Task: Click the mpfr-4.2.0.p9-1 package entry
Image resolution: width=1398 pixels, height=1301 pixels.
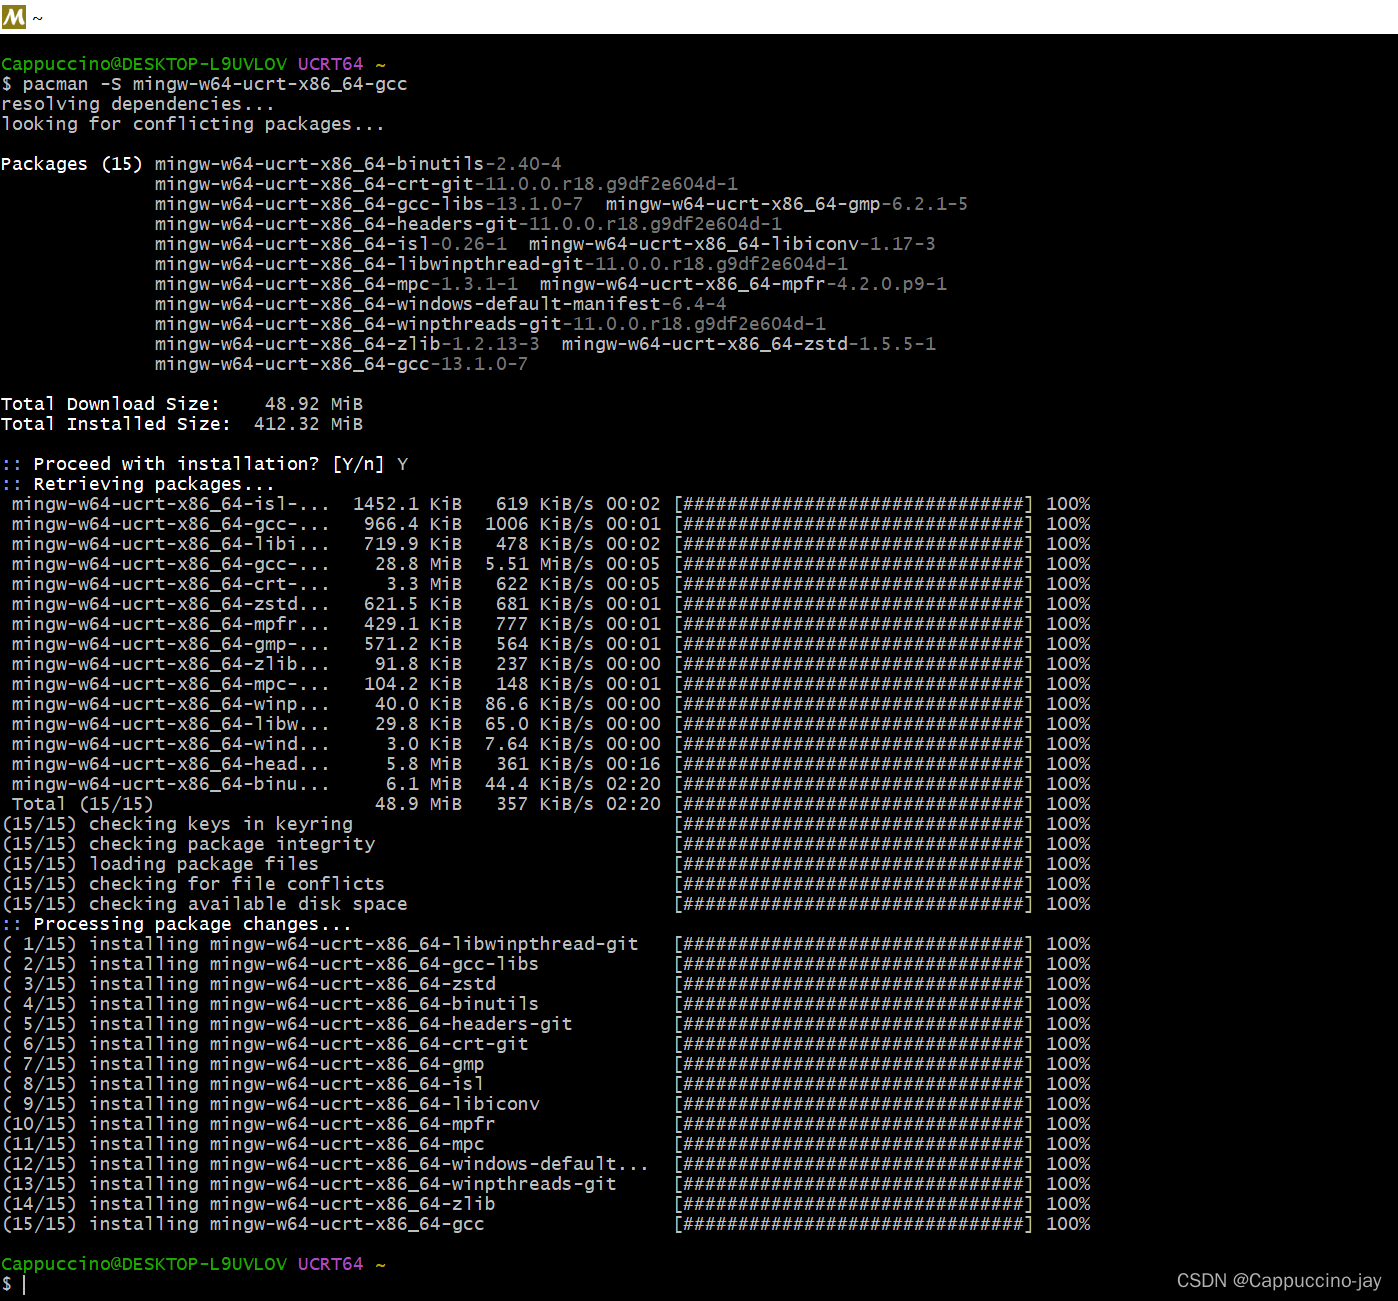Action: point(743,284)
